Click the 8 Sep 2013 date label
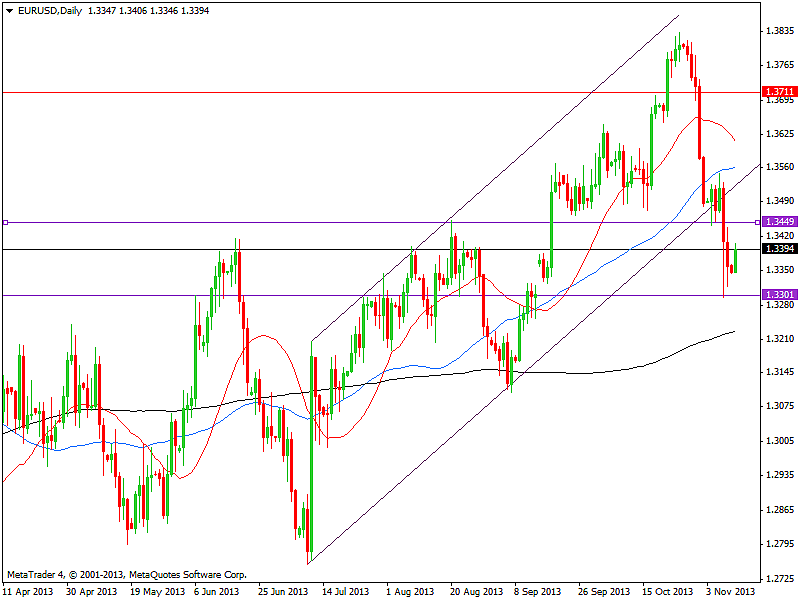 [537, 591]
